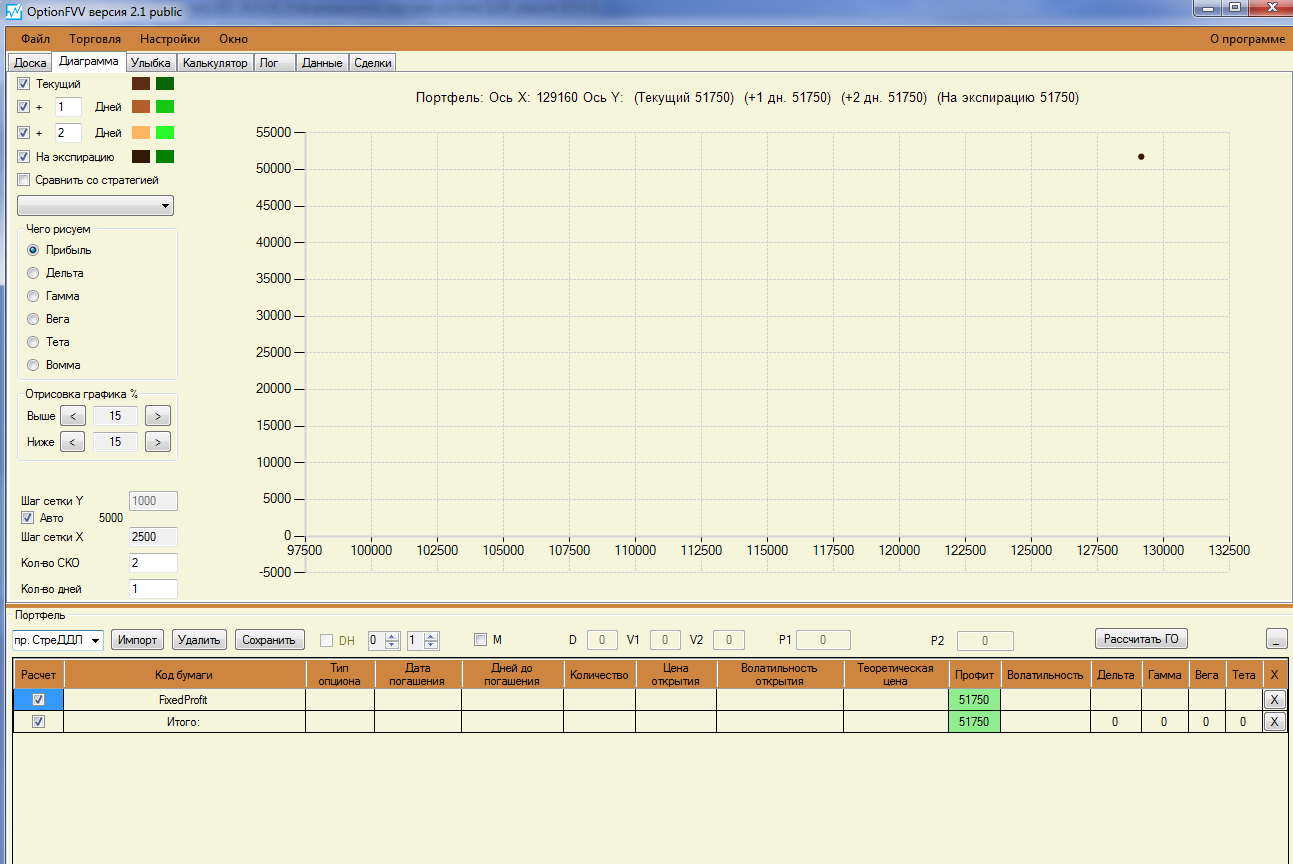Select the Дельта radio button

coord(33,273)
